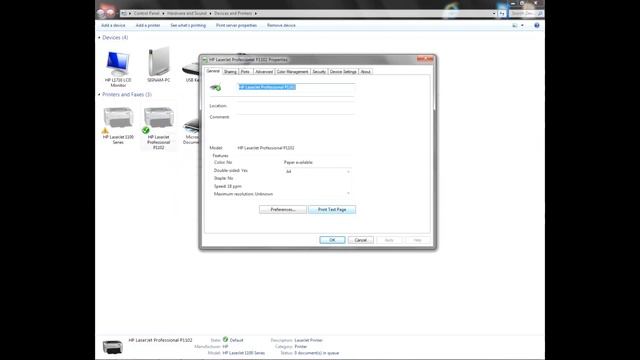Click the Back navigation button in Explorer
Screen dimensions: 640x360
[101, 13]
